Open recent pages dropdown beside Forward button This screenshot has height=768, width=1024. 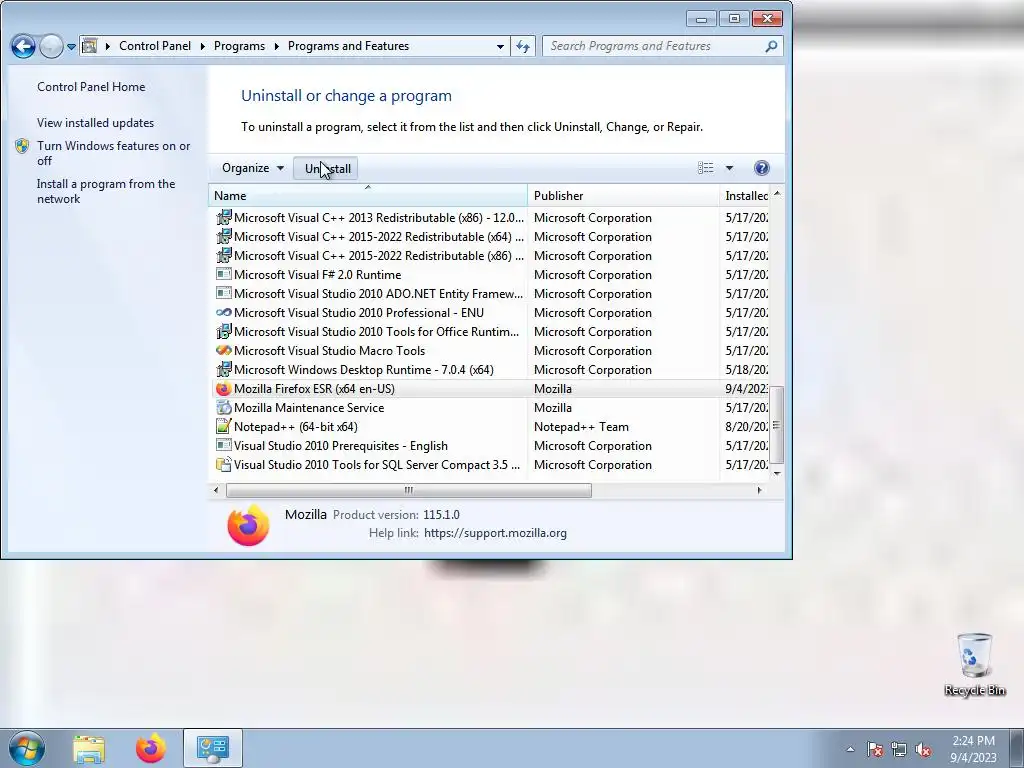click(x=71, y=46)
